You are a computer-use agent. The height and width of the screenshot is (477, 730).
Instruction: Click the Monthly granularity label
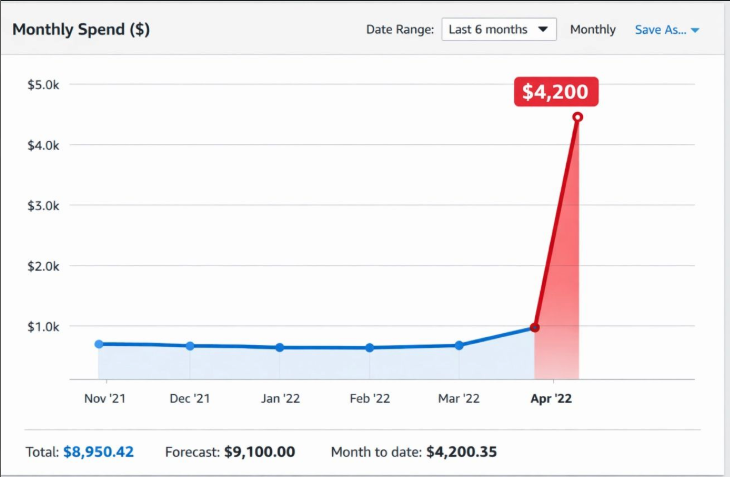pyautogui.click(x=593, y=30)
